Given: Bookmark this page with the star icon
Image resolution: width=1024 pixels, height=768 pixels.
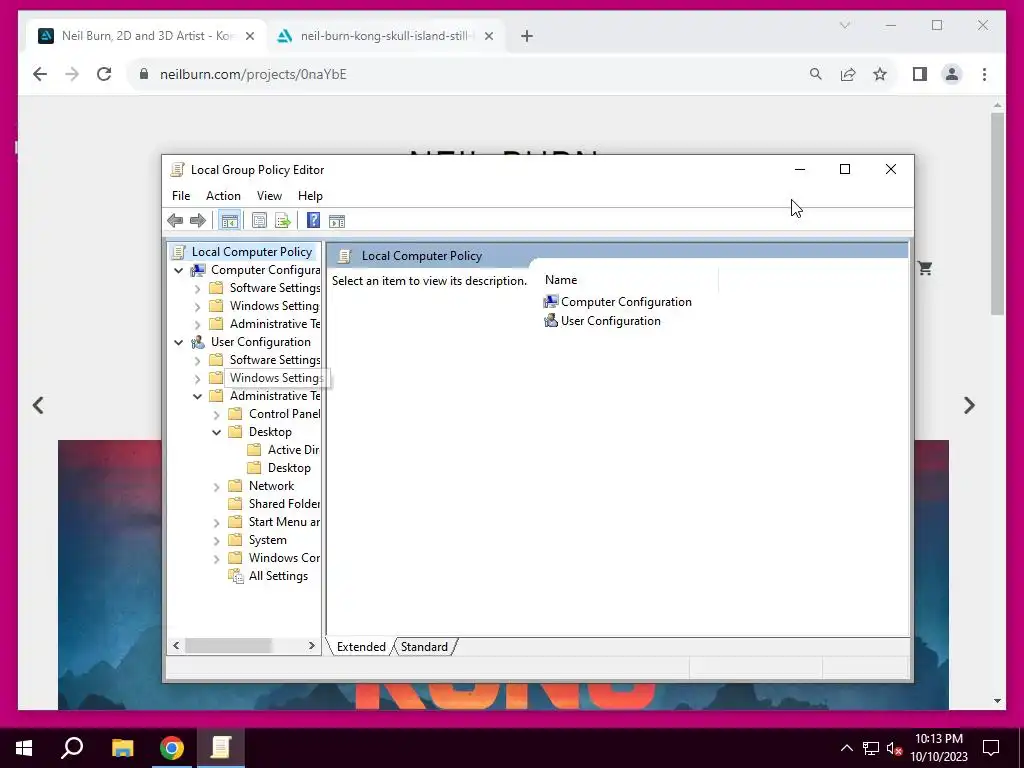Looking at the screenshot, I should point(880,74).
